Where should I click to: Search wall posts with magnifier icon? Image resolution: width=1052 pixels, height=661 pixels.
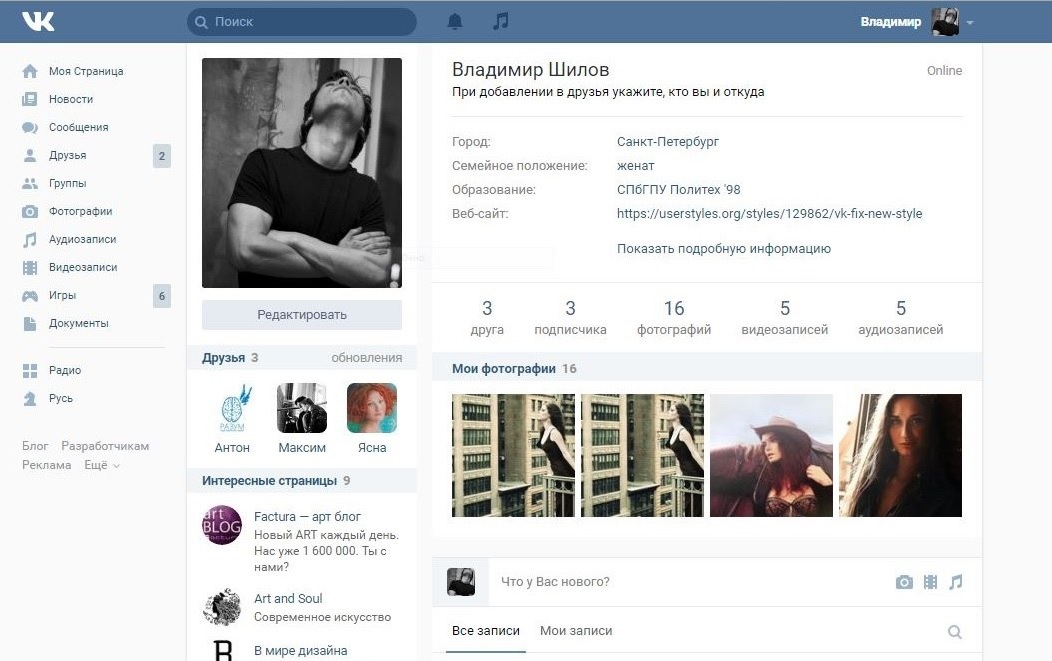[x=955, y=631]
